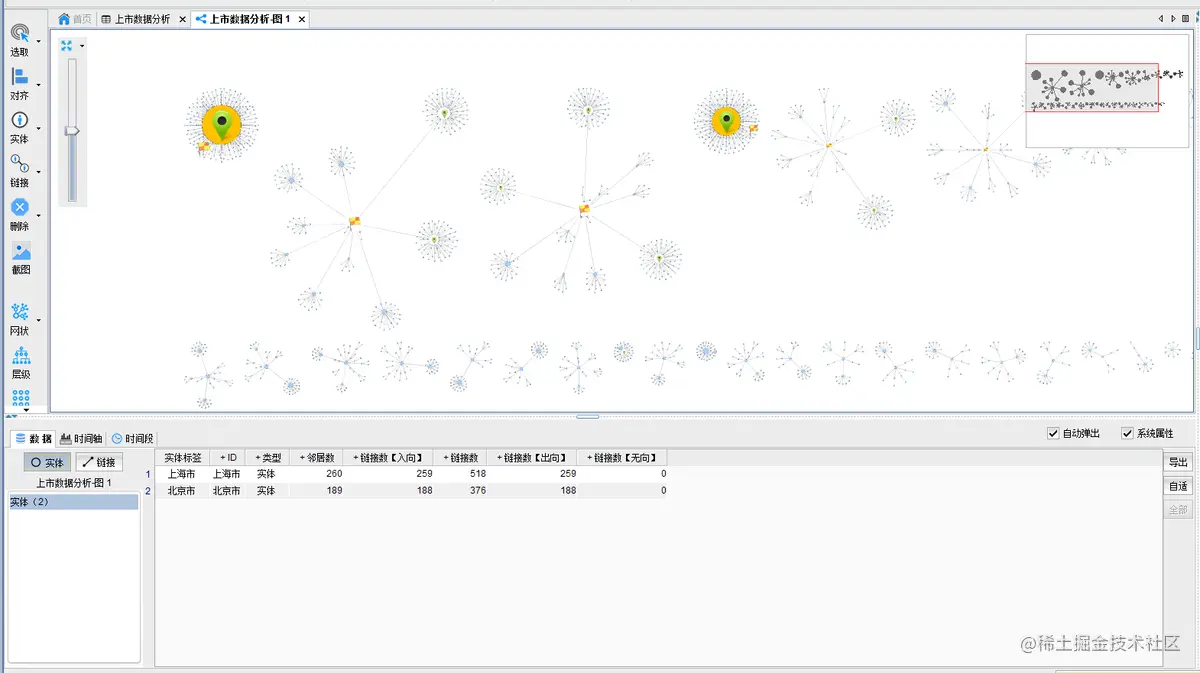Click the orange hub node of middle cluster
The image size is (1200, 673).
(584, 209)
